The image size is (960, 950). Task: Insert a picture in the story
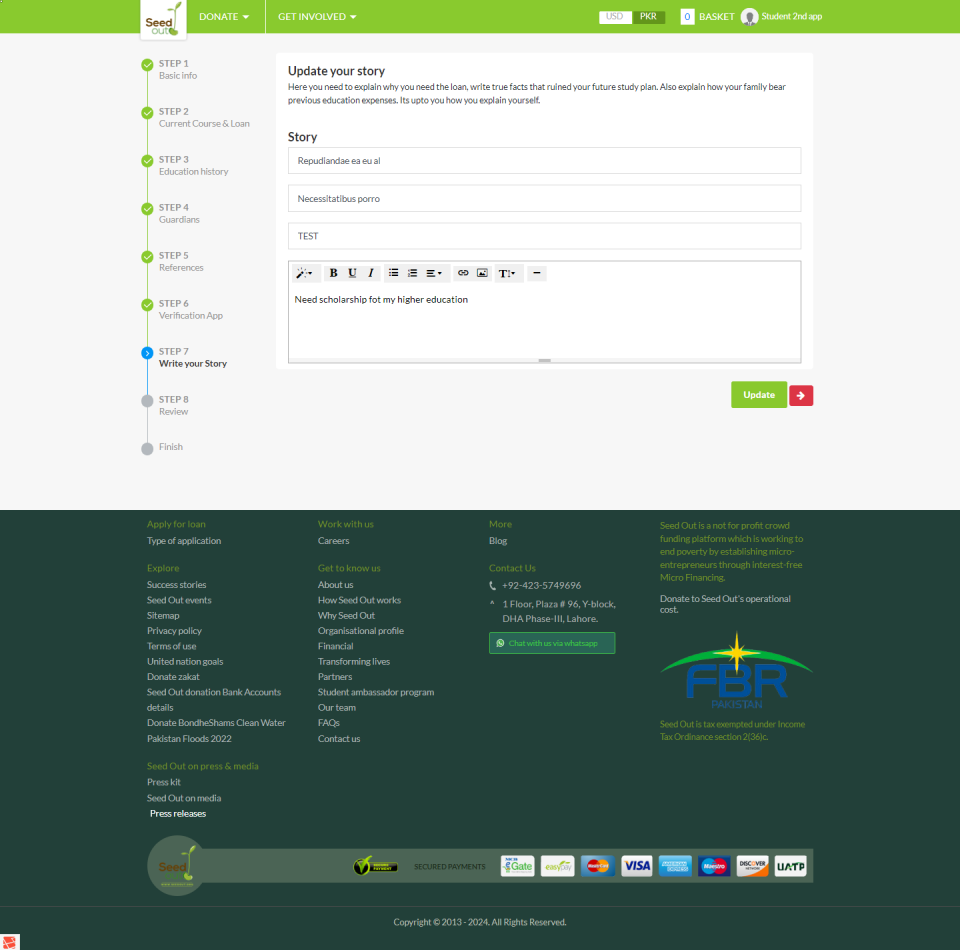click(482, 273)
